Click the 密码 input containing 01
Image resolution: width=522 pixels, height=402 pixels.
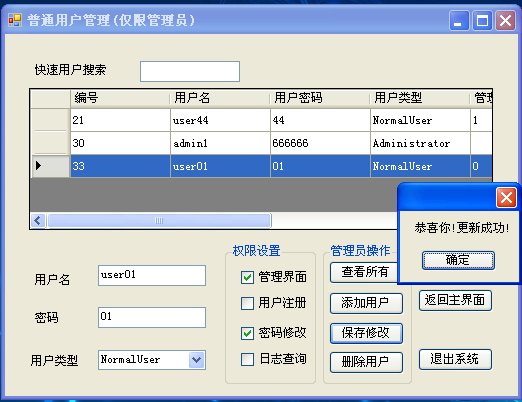(152, 317)
